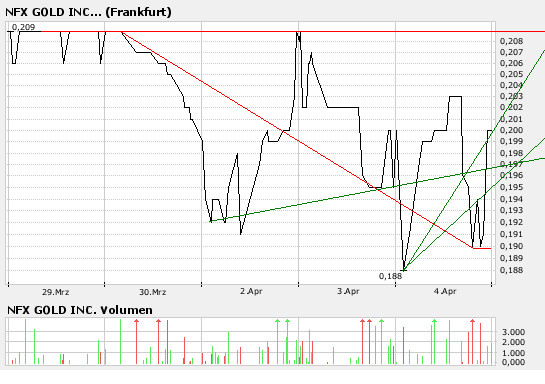Click the 0,202 value on price axis
The height and width of the screenshot is (384, 545).
tap(511, 107)
